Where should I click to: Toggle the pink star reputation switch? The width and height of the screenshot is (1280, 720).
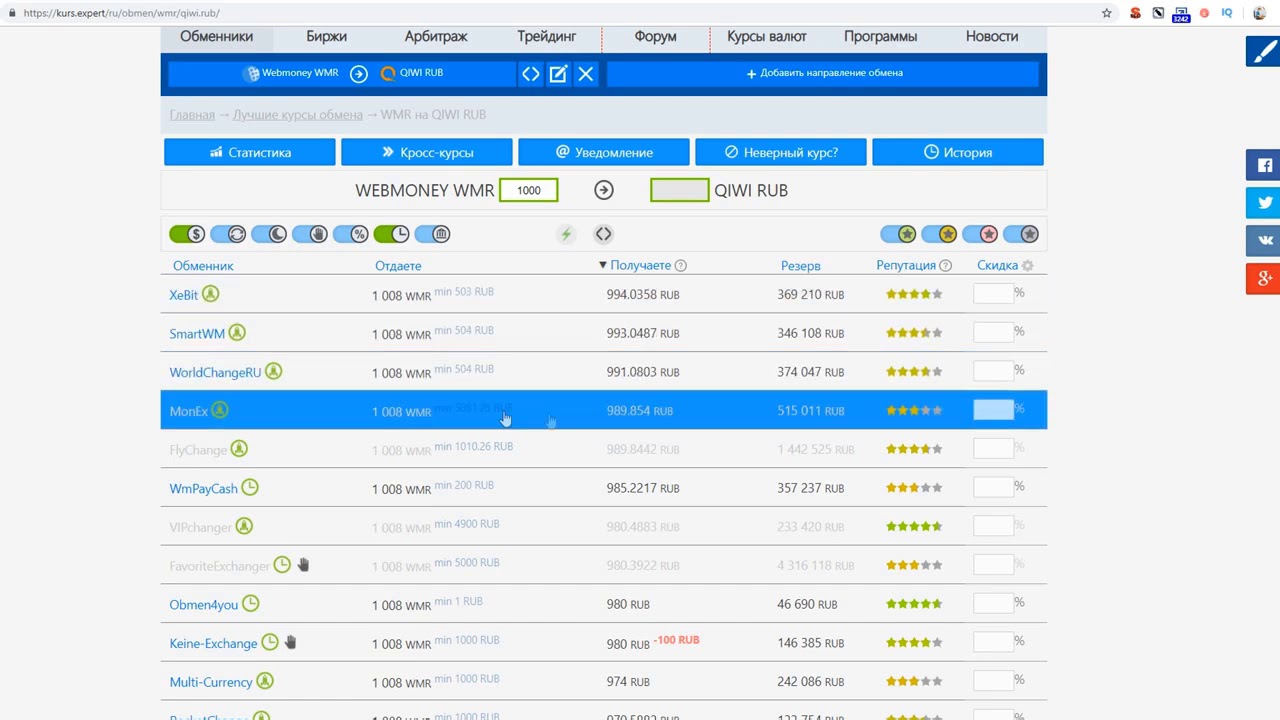(980, 234)
